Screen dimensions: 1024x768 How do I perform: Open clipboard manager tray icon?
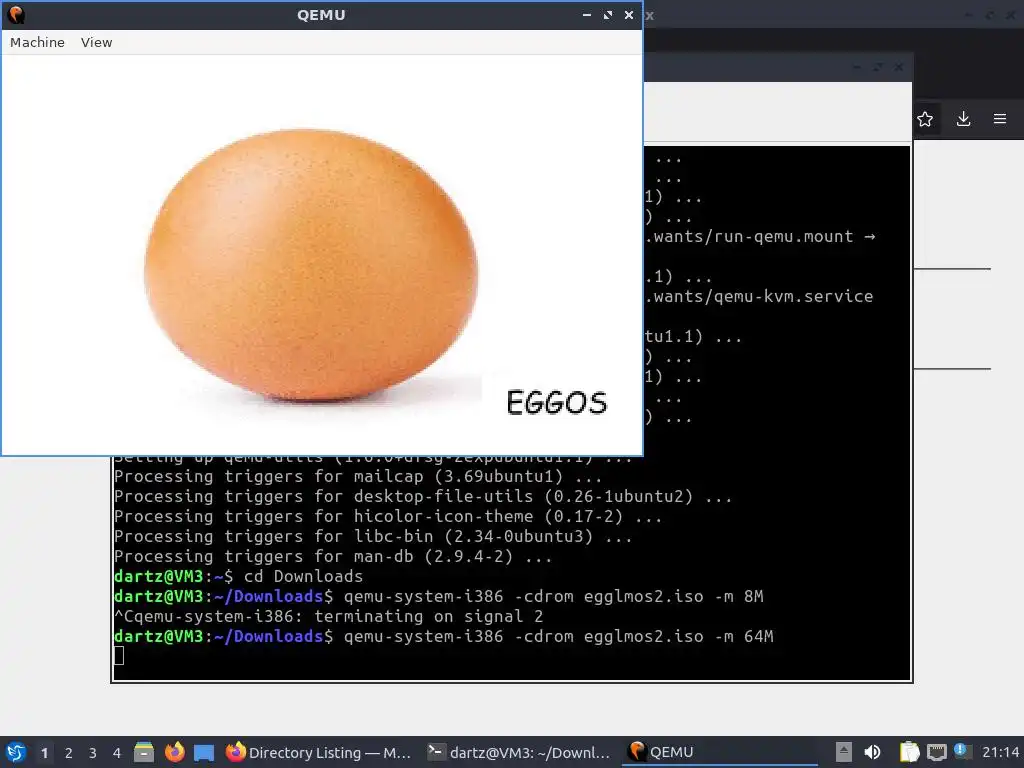909,752
